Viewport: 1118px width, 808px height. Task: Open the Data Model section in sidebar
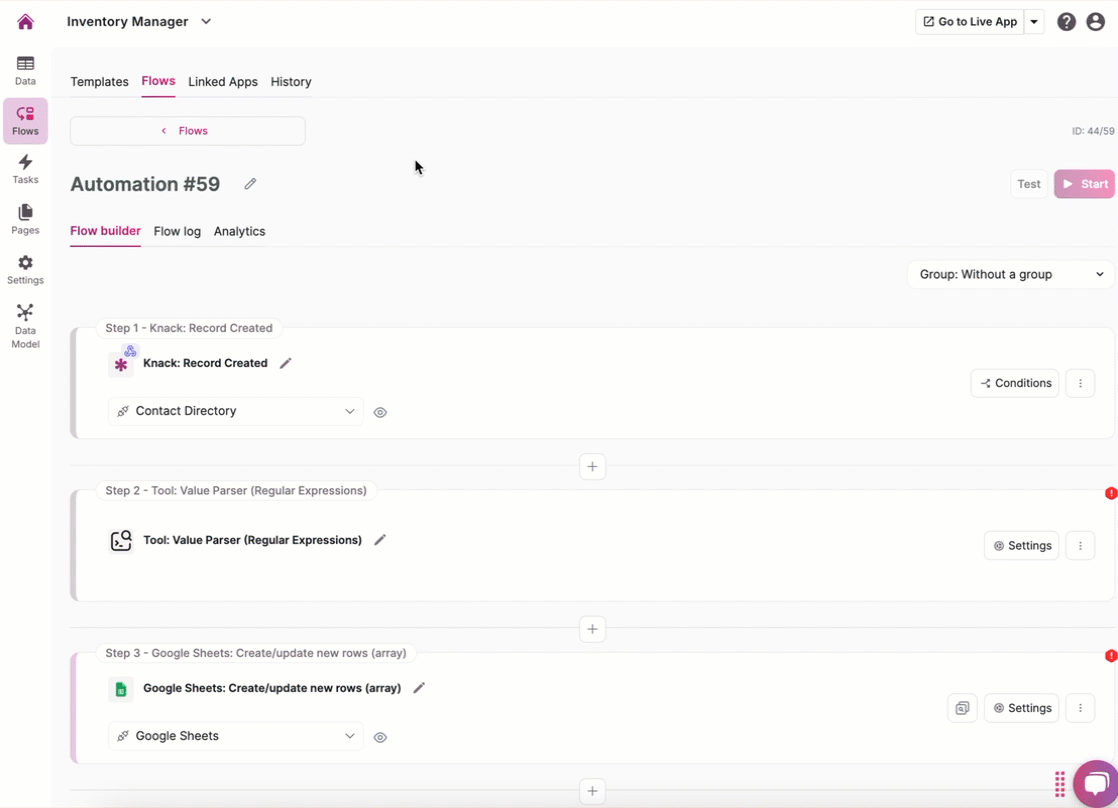[x=25, y=326]
